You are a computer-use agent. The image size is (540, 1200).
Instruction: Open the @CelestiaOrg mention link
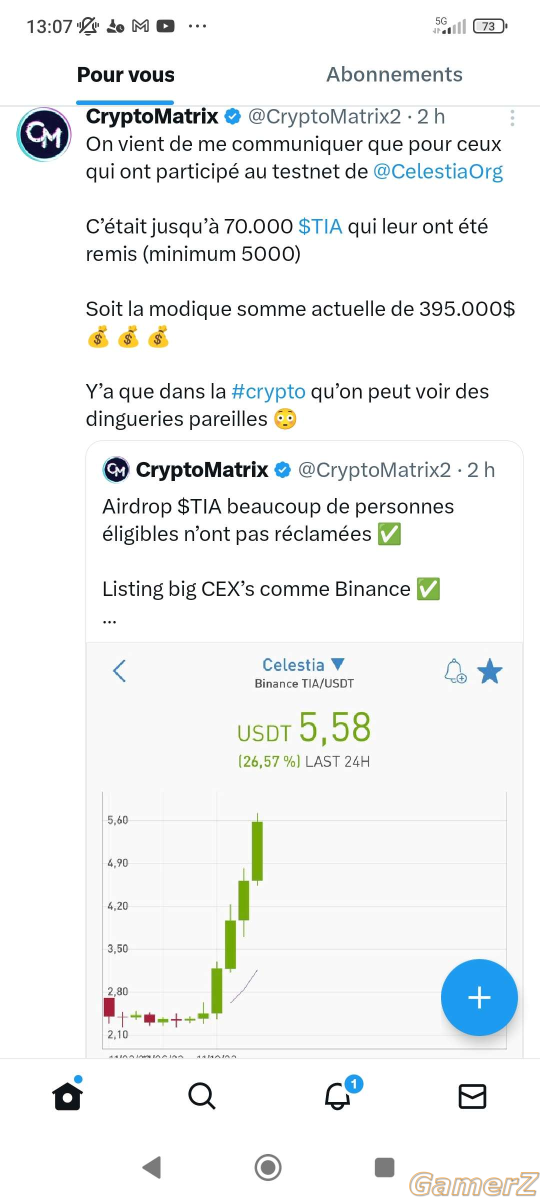[438, 171]
